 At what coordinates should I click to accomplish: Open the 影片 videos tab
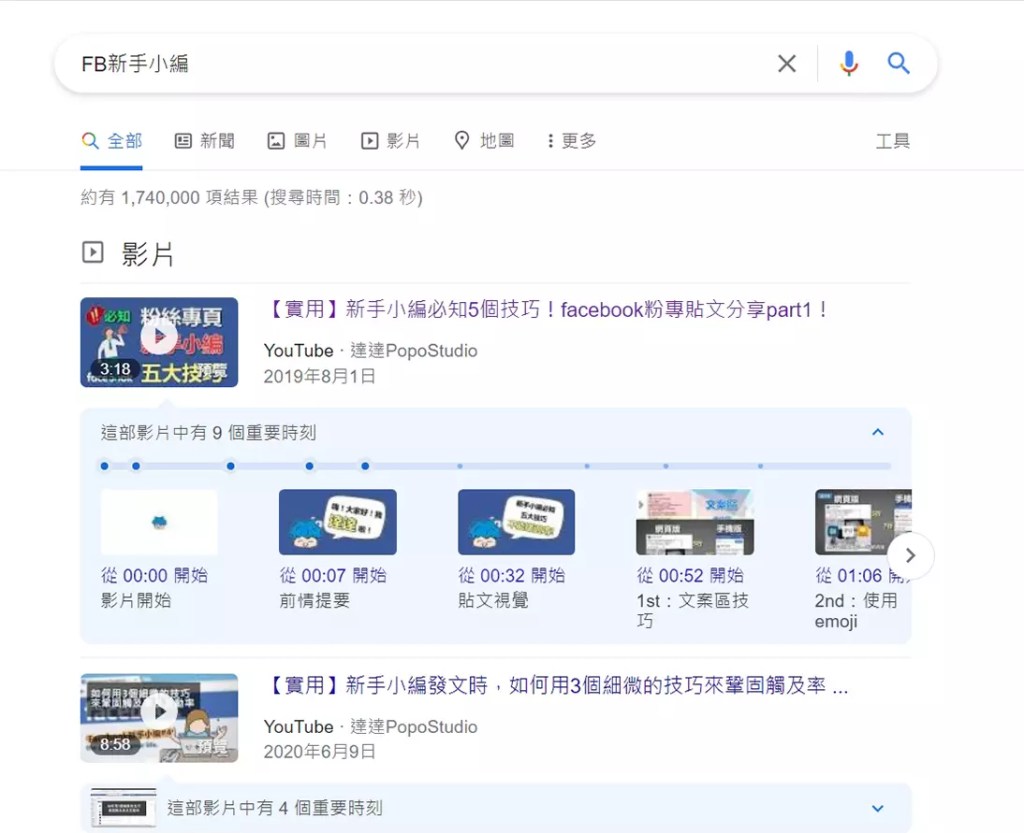tap(391, 141)
